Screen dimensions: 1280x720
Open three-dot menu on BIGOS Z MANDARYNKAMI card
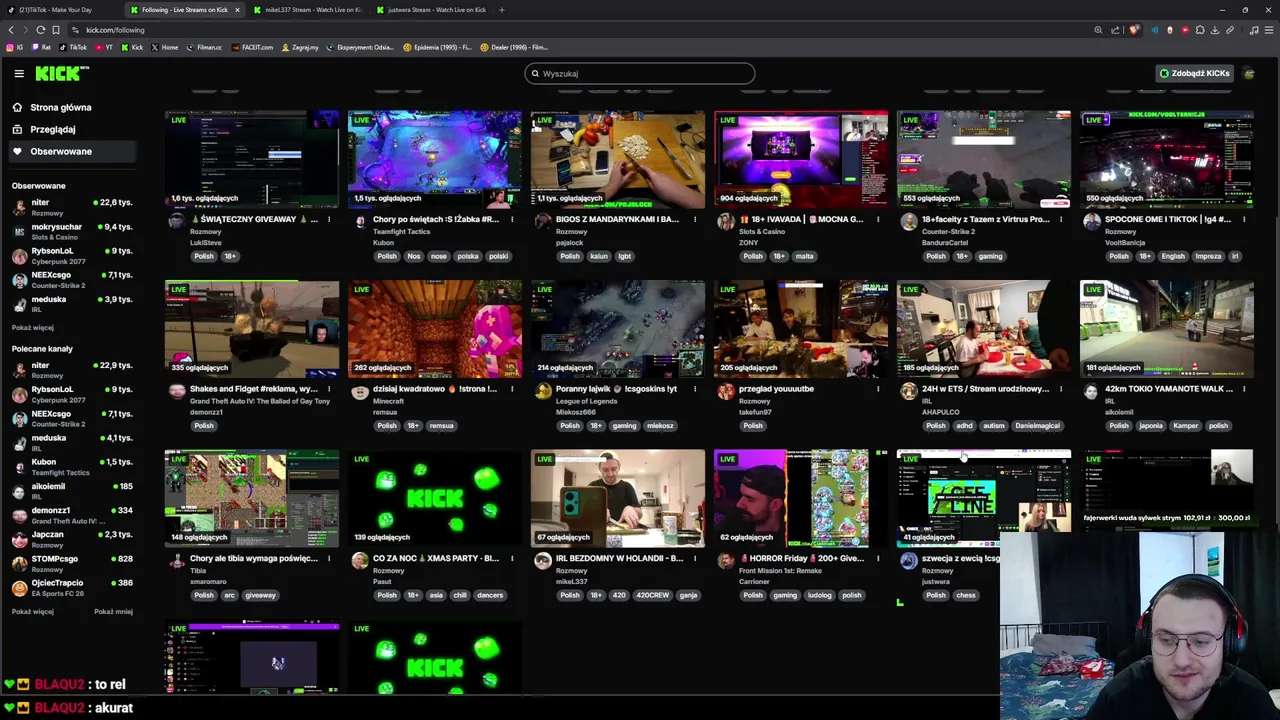[695, 220]
